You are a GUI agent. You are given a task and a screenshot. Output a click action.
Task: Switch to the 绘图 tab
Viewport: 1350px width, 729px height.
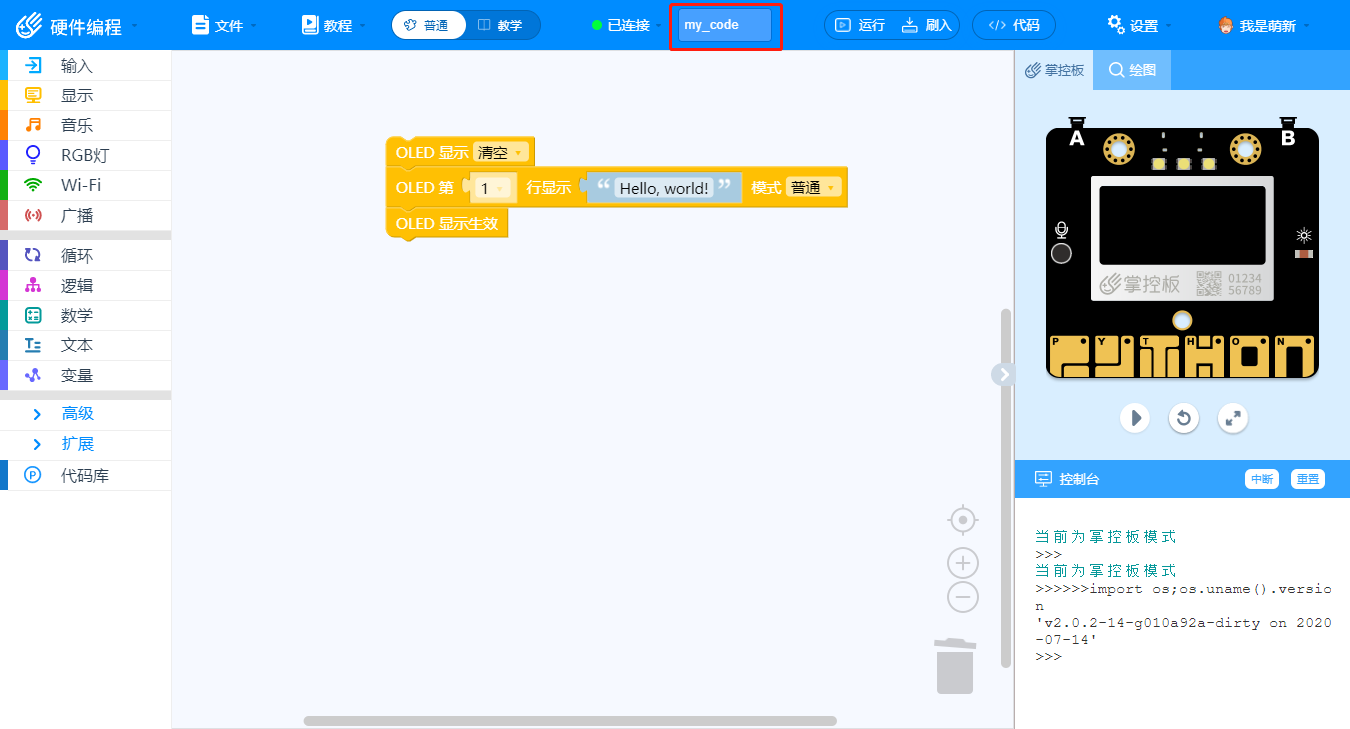click(1132, 70)
